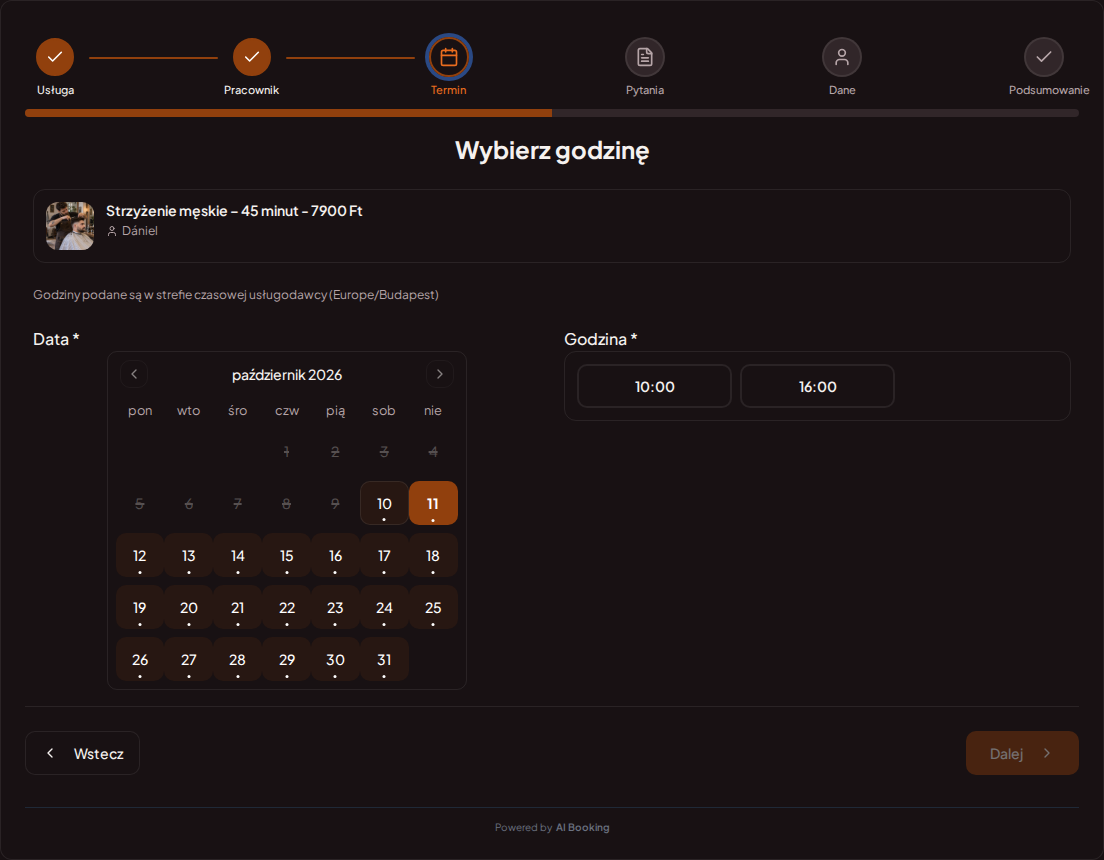Select October 31 in the calendar
This screenshot has width=1104, height=860.
(x=384, y=659)
